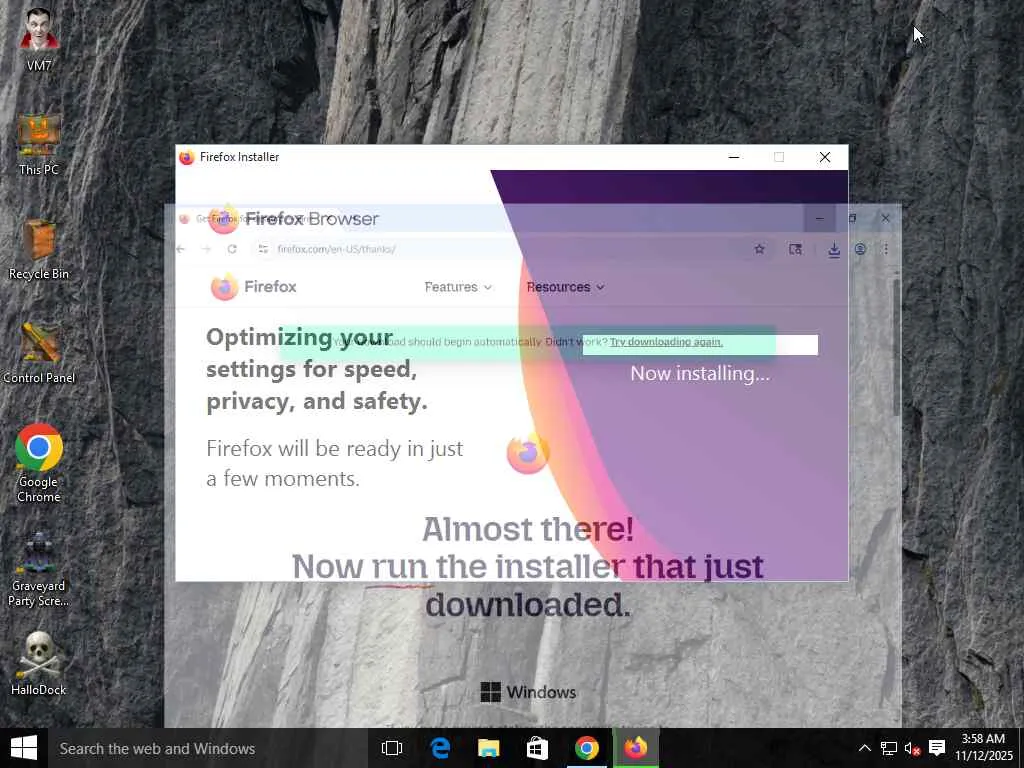Open the Recycle Bin icon
1024x768 pixels.
[39, 249]
